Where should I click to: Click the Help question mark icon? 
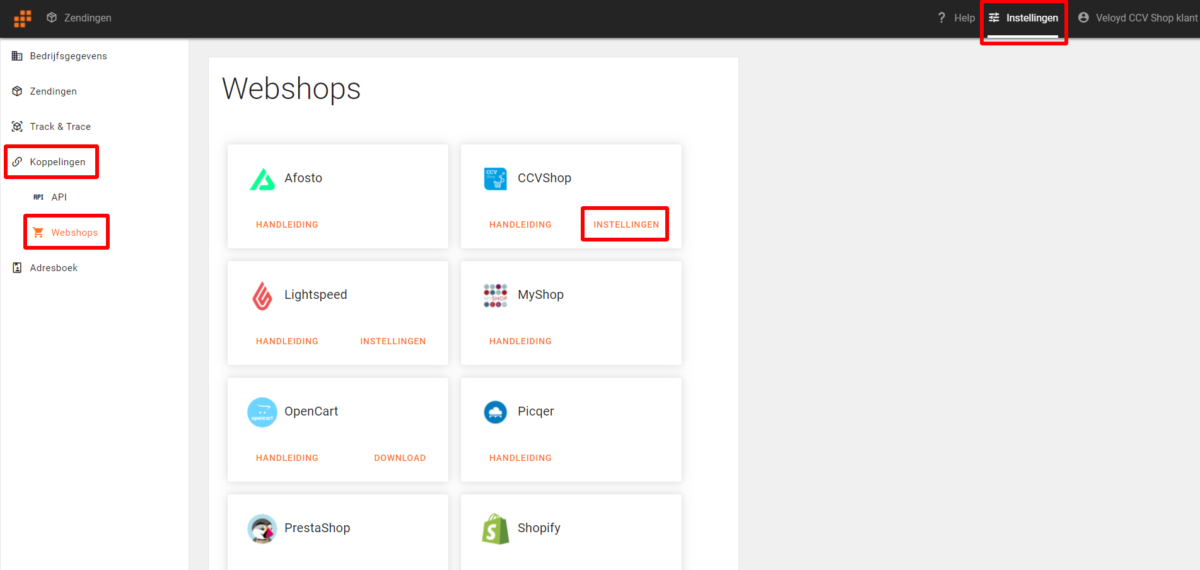coord(941,18)
